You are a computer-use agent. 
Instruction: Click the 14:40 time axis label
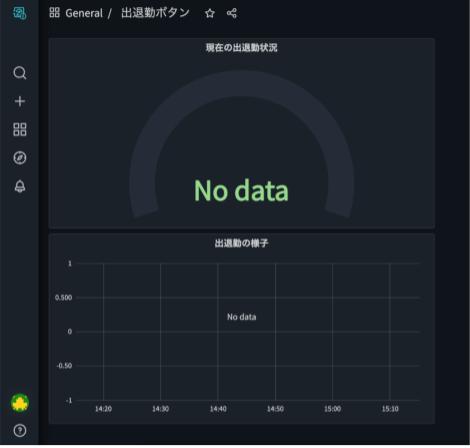(218, 409)
